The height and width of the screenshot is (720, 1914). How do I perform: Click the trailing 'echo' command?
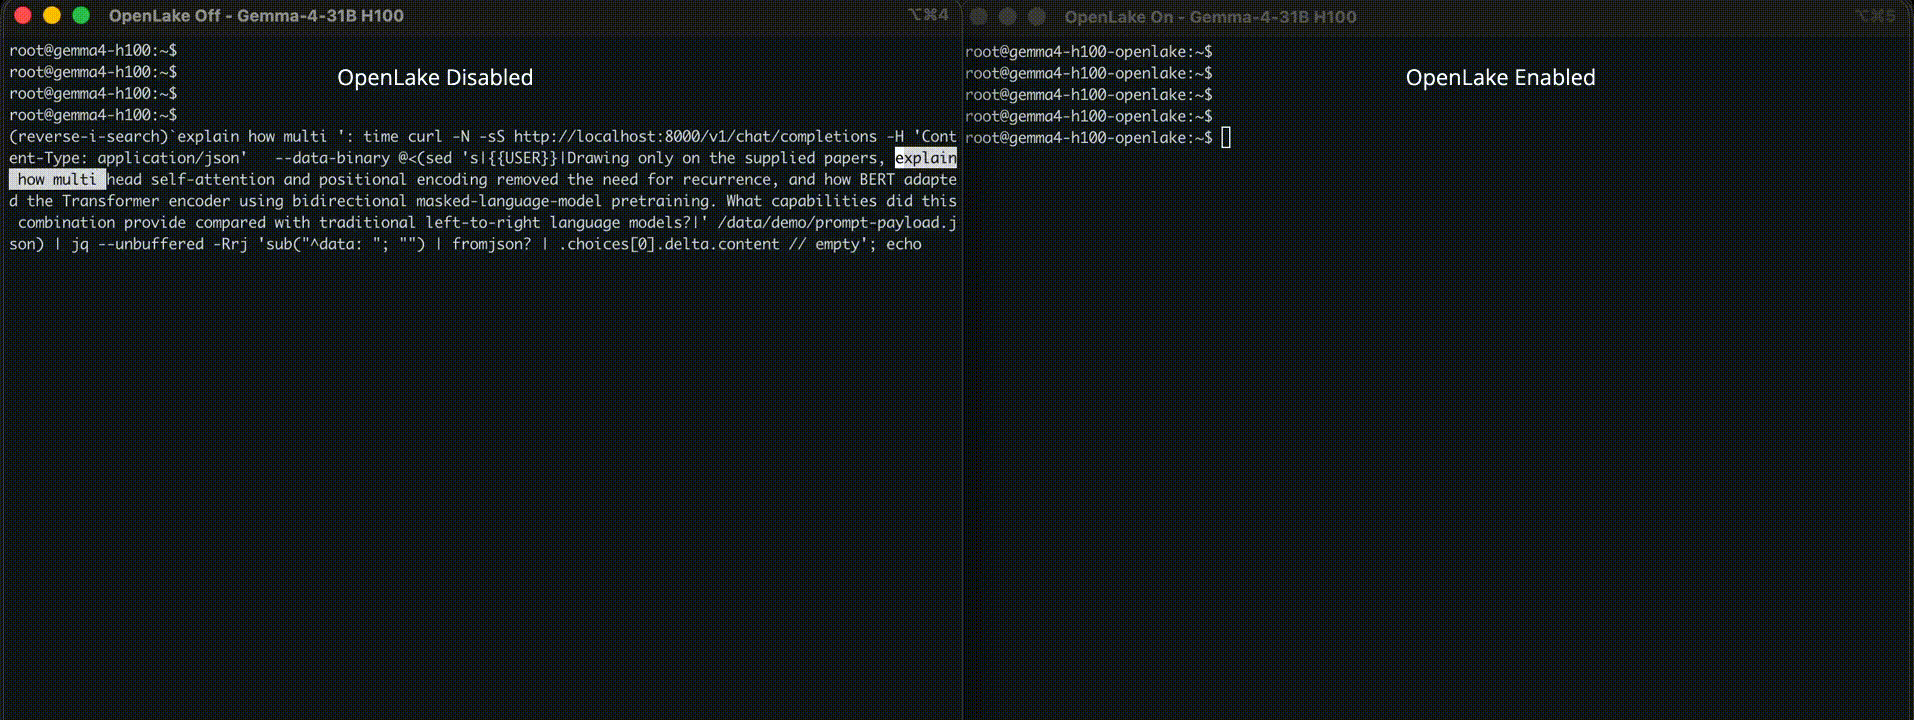(903, 244)
